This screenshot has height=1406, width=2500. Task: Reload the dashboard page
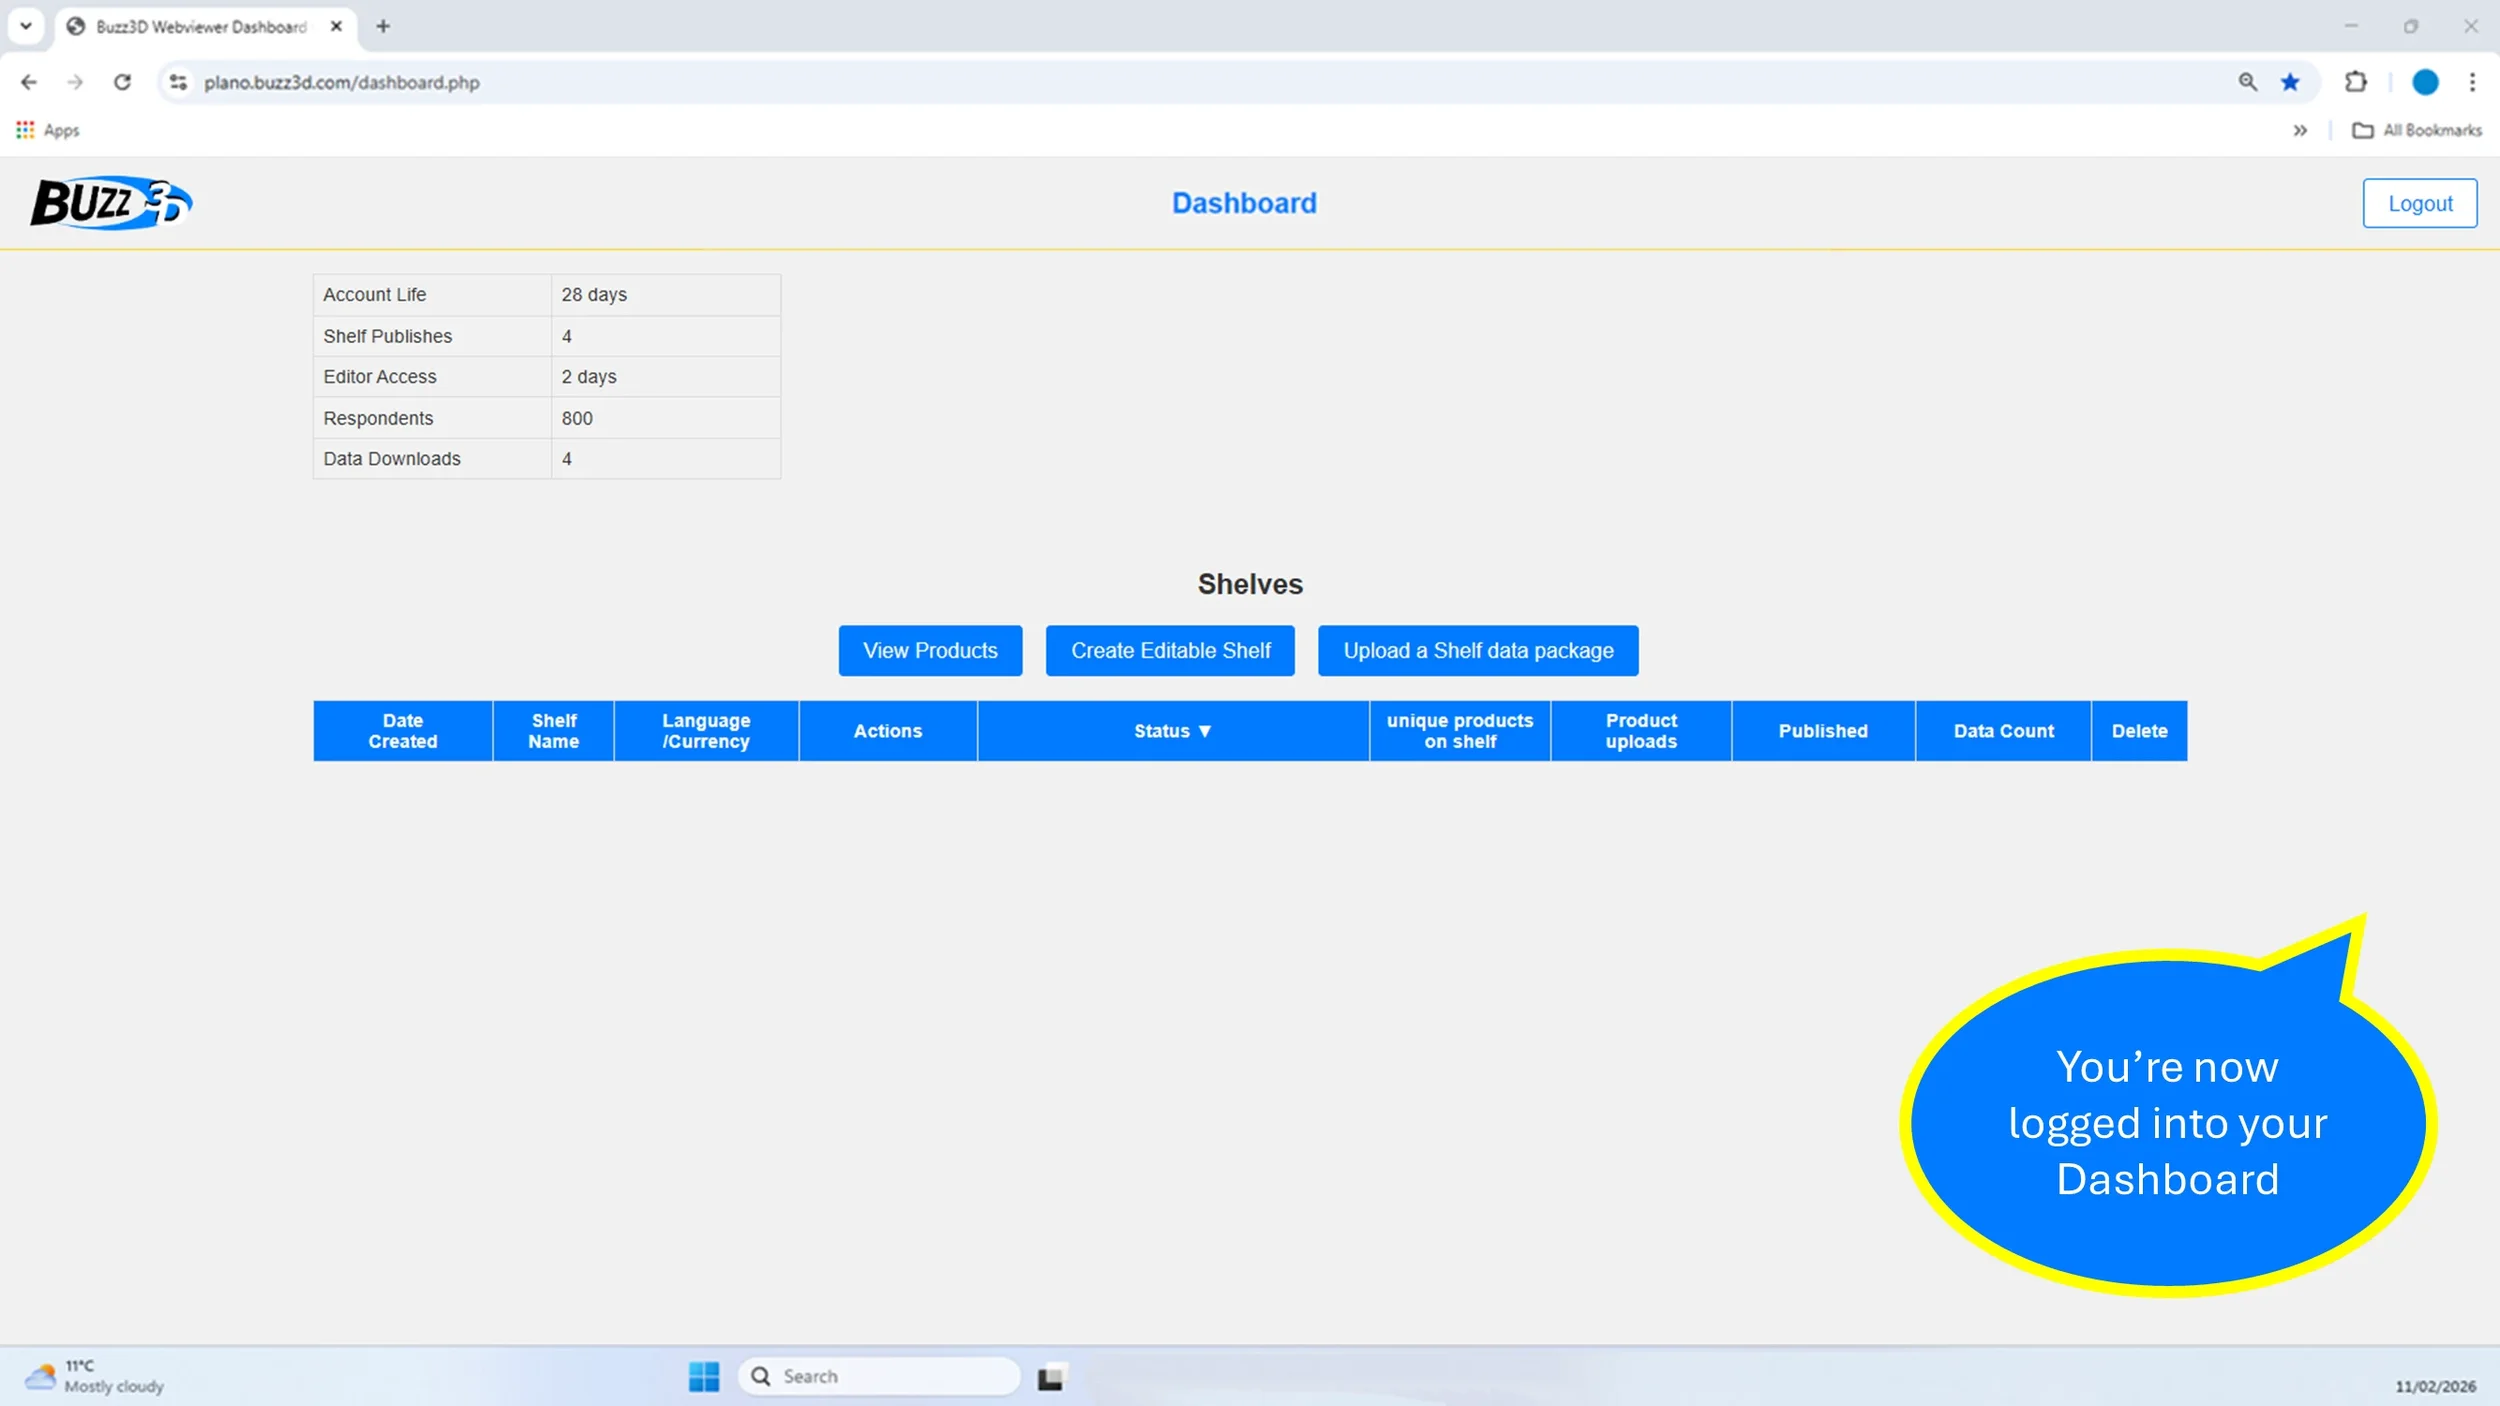click(x=122, y=82)
